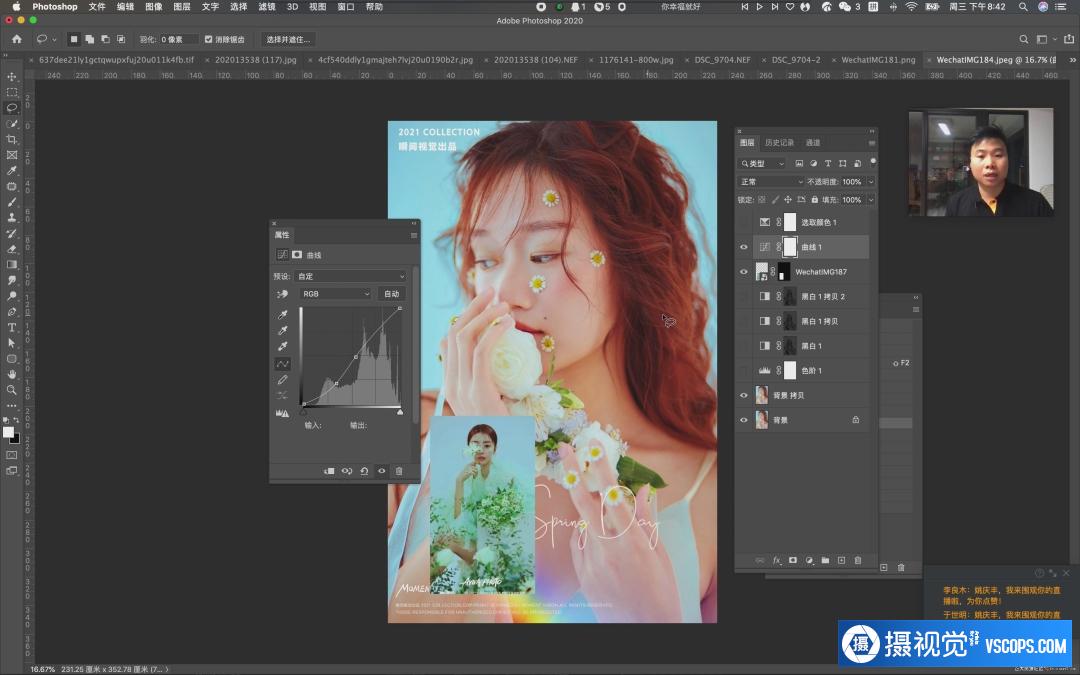Select the Pen tool
This screenshot has width=1080, height=675.
(12, 312)
